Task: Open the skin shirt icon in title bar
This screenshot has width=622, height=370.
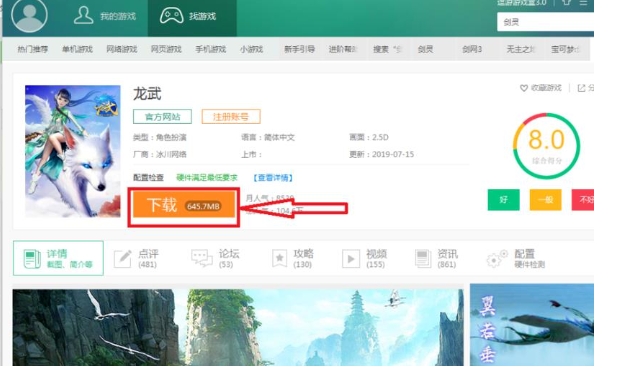Action: 566,2
